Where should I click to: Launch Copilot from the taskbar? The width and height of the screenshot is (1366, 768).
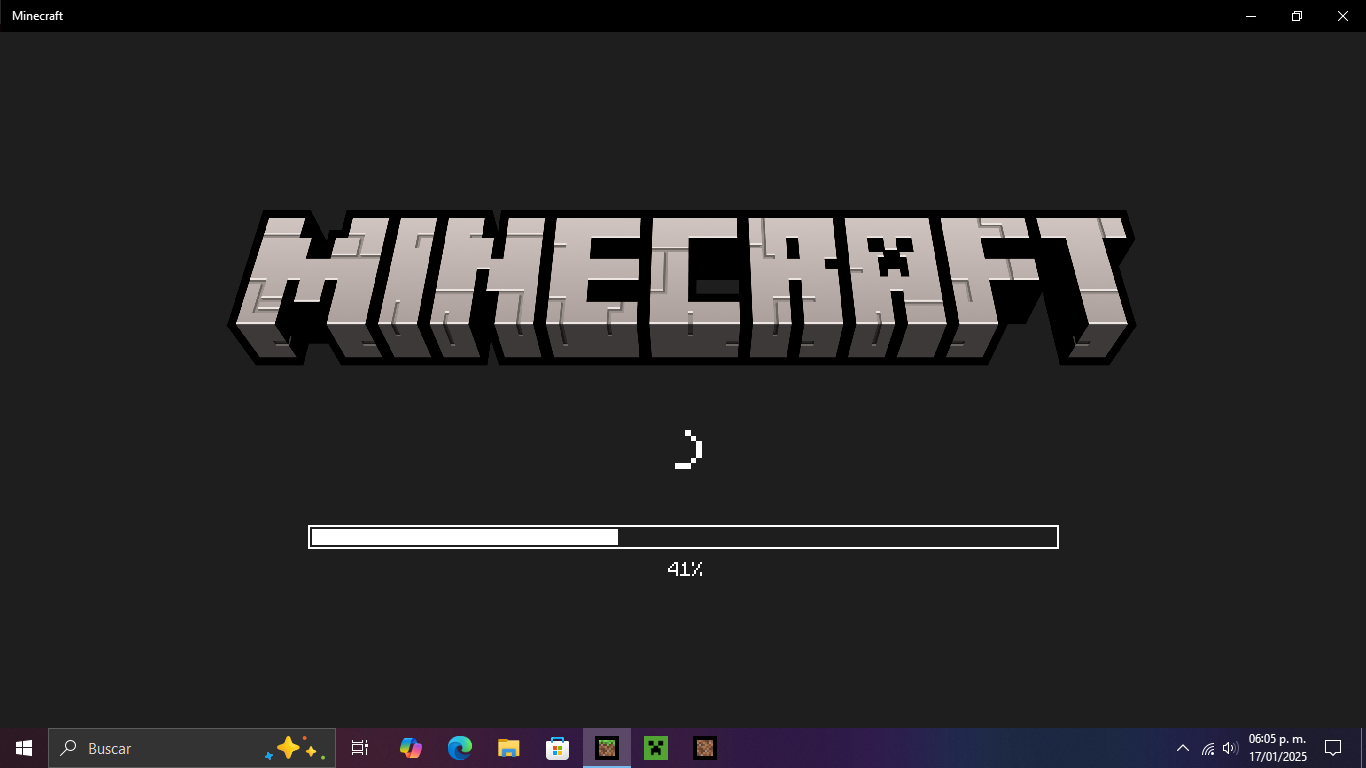tap(410, 748)
